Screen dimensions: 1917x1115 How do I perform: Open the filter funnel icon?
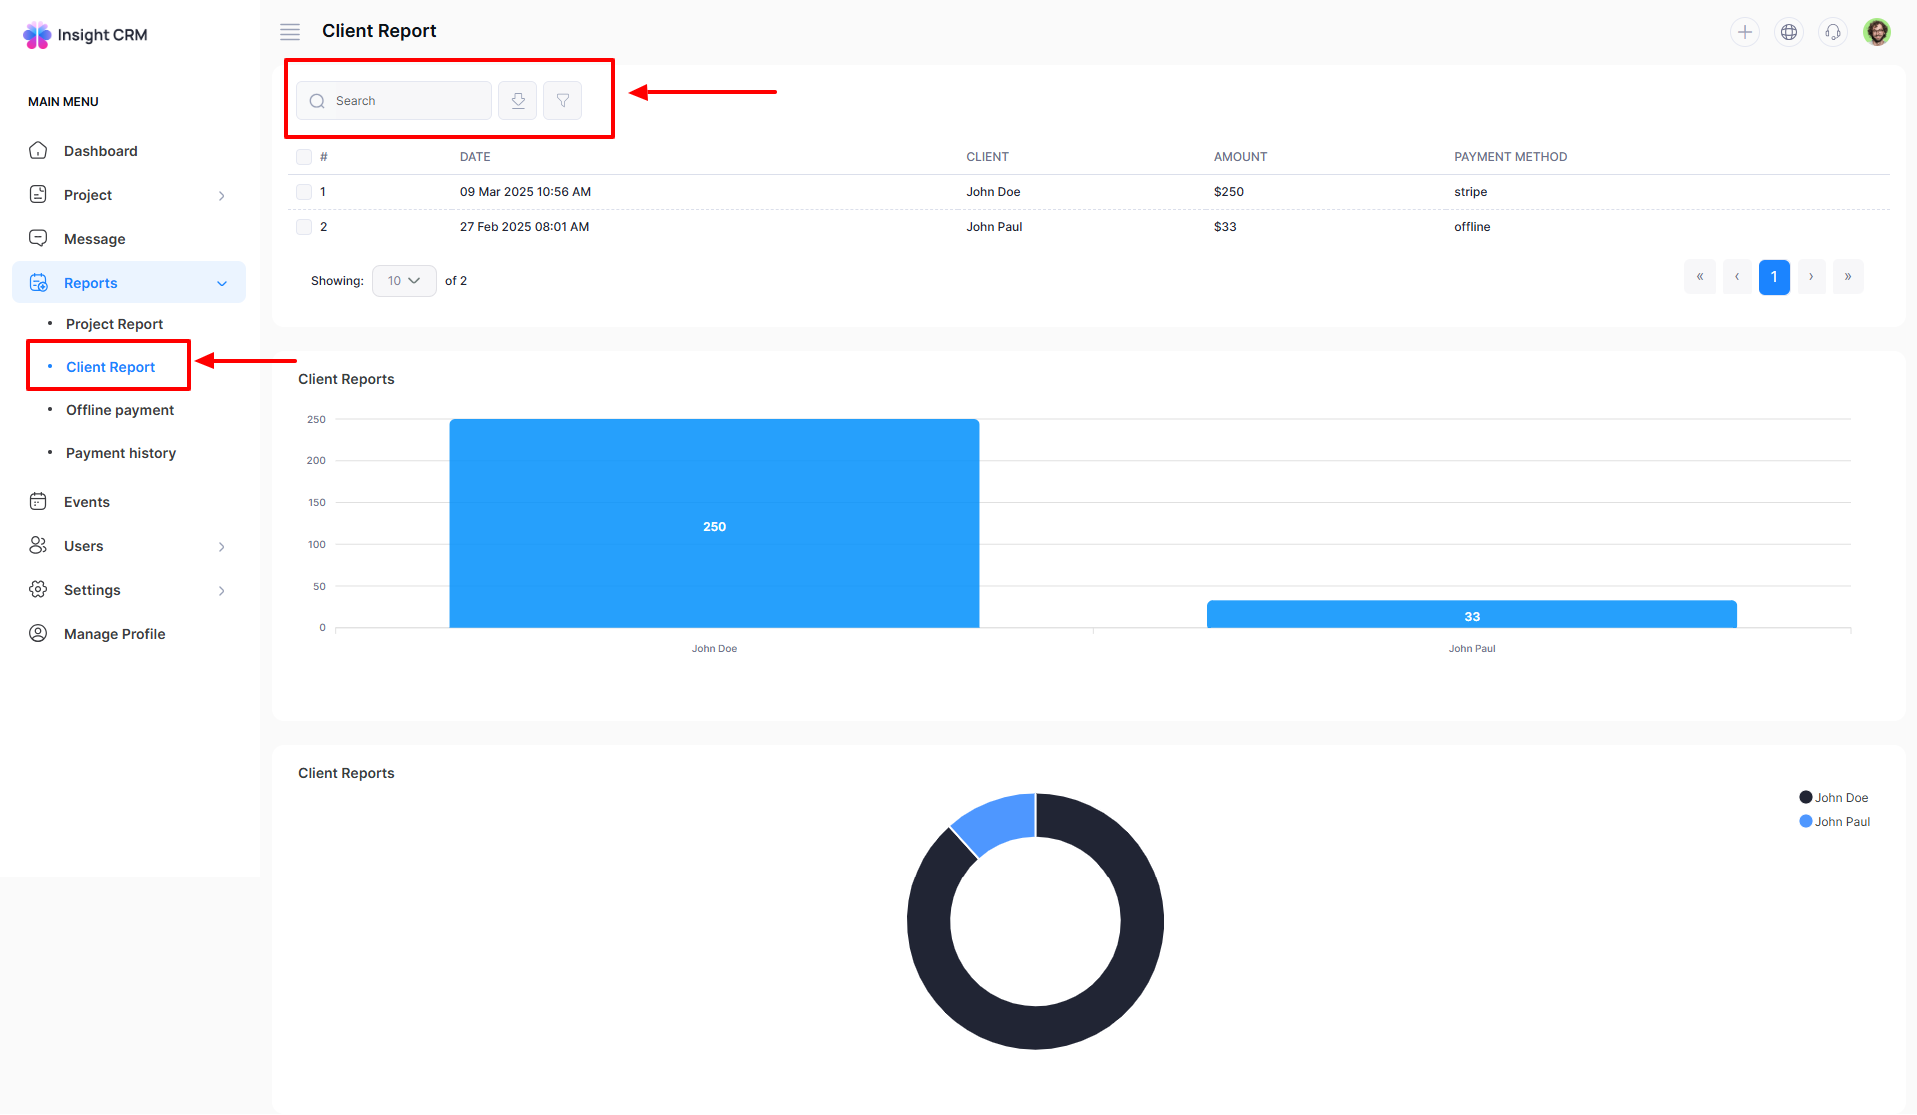563,101
